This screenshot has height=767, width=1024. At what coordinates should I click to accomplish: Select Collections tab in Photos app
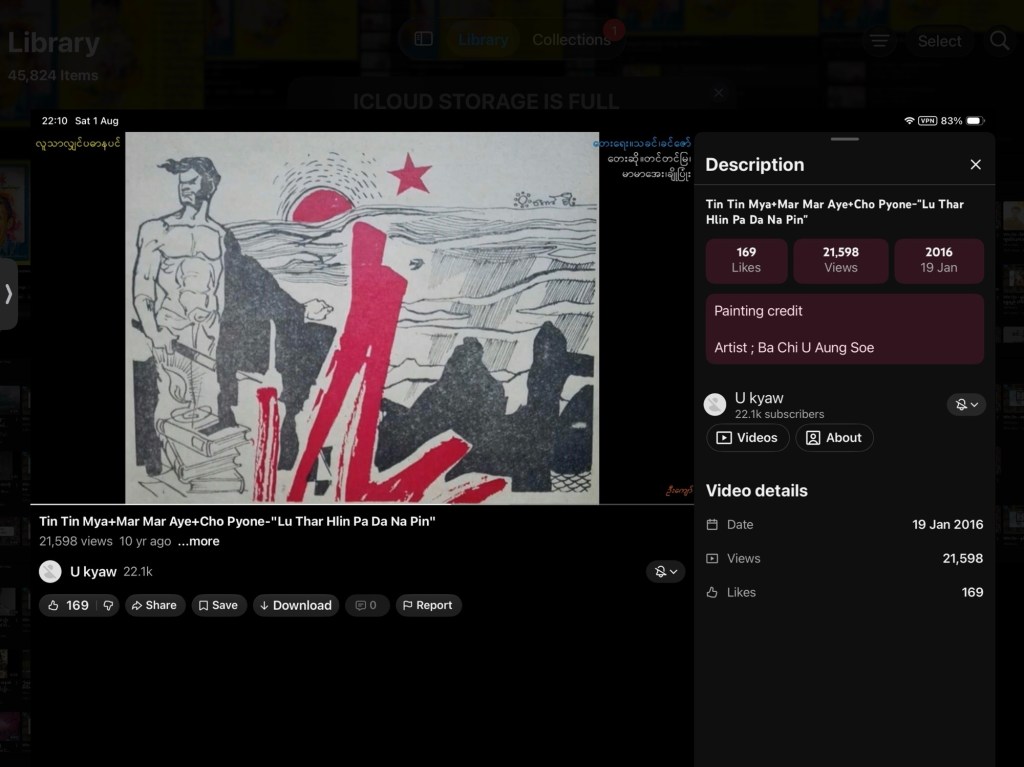(571, 40)
